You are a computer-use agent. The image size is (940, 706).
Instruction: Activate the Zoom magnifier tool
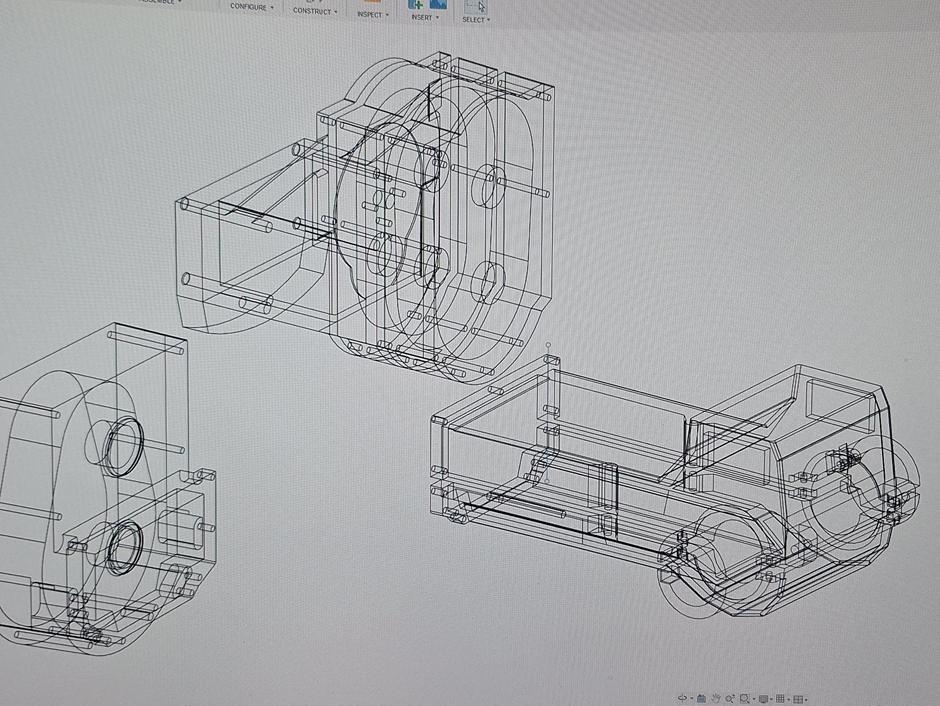[x=730, y=698]
